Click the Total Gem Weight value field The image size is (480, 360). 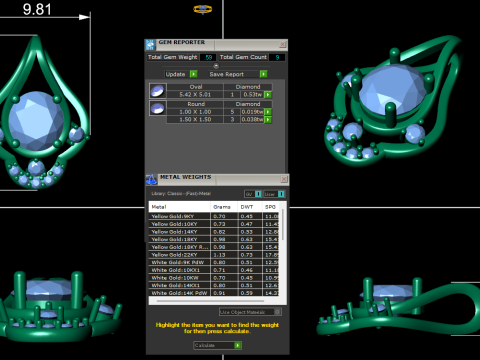208,57
